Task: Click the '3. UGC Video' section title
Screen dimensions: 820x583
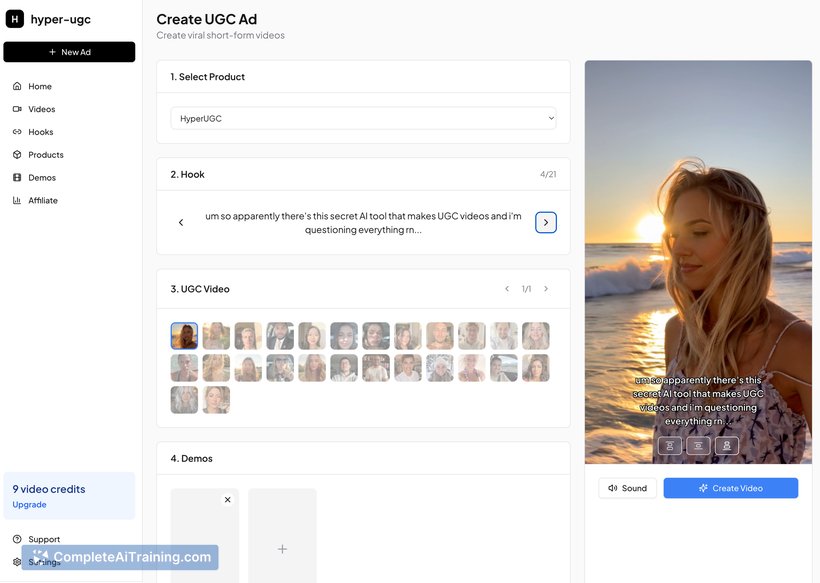Action: coord(200,289)
